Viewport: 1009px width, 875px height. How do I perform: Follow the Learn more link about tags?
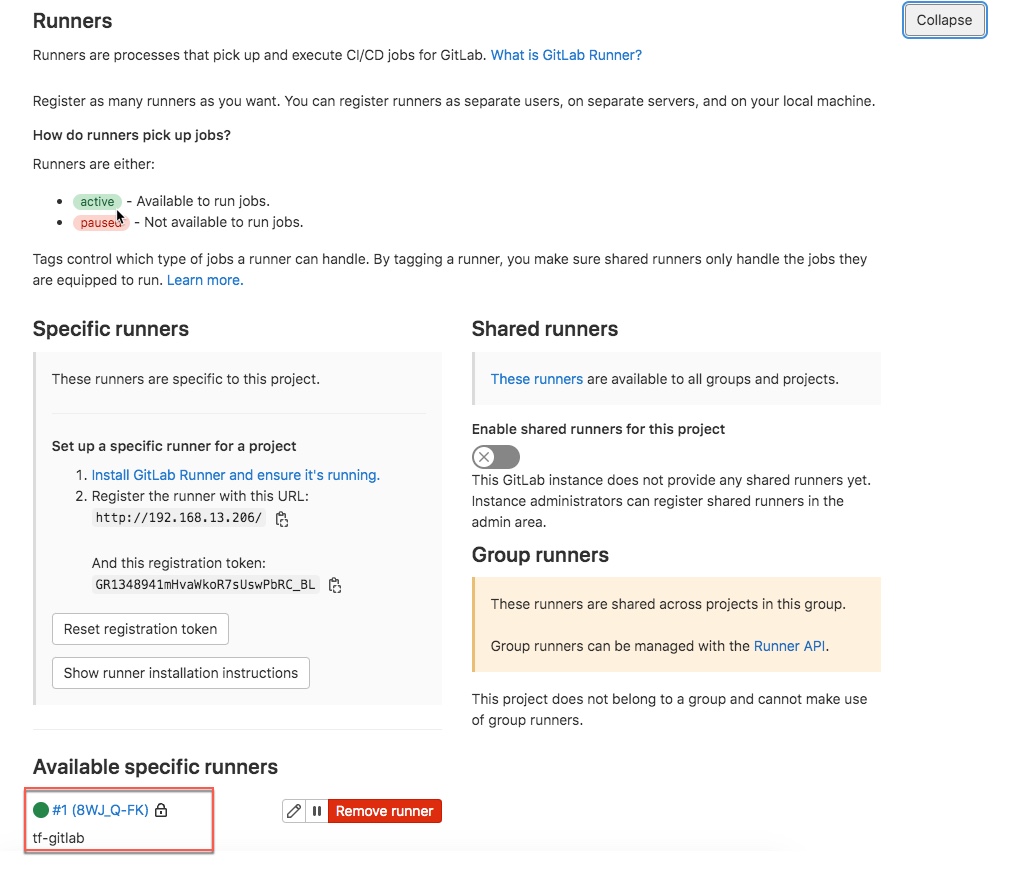(205, 281)
